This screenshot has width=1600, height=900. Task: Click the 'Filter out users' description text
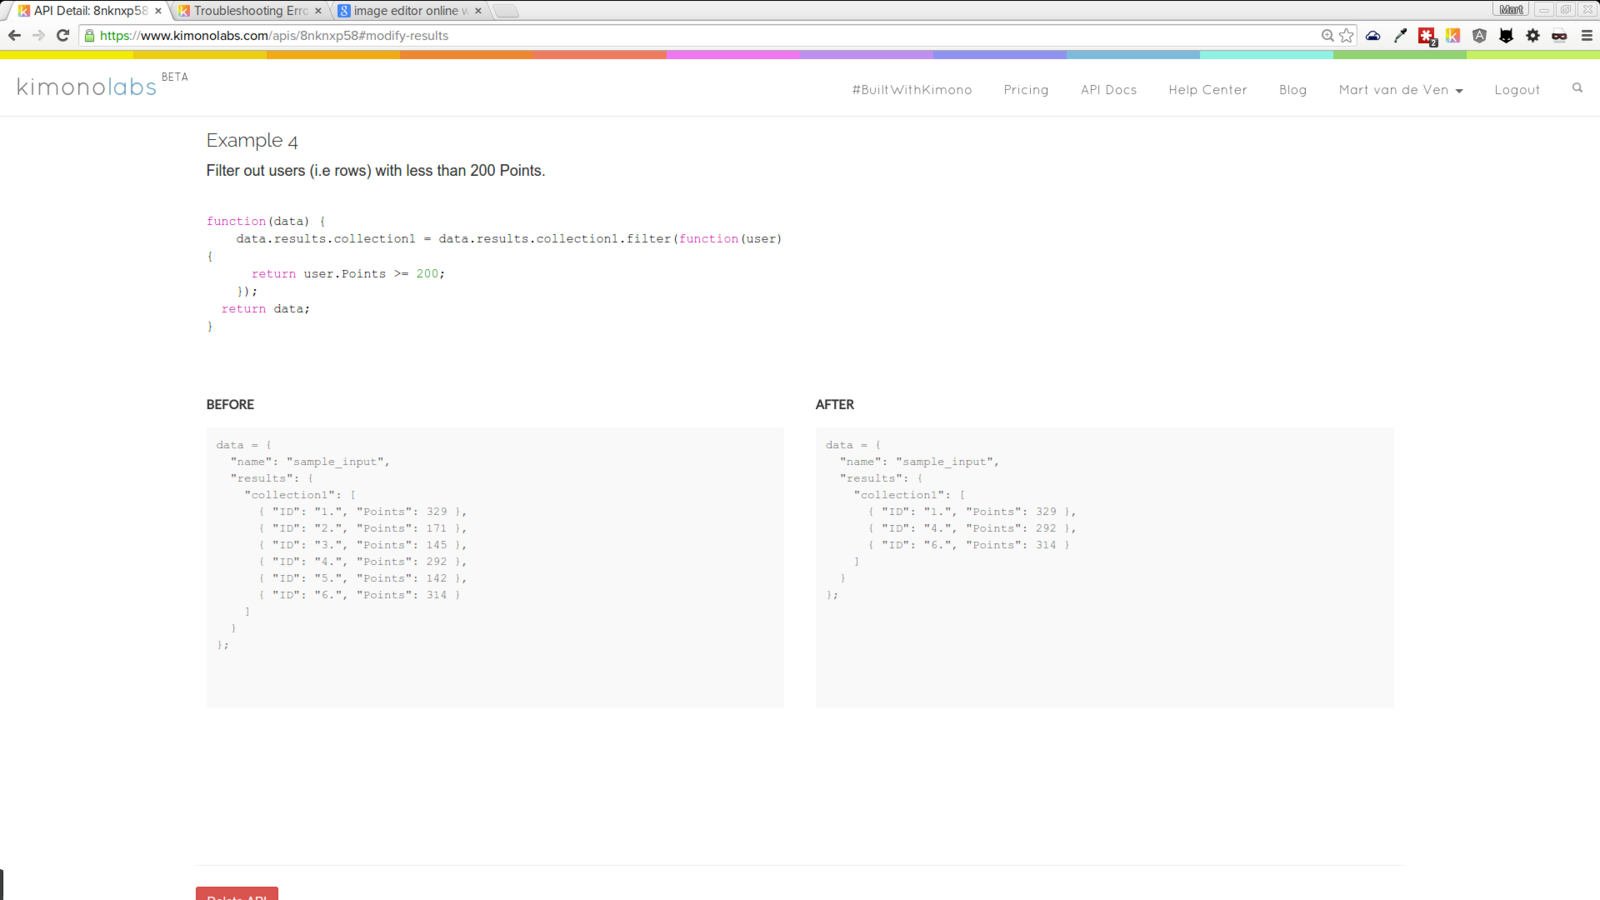click(375, 171)
